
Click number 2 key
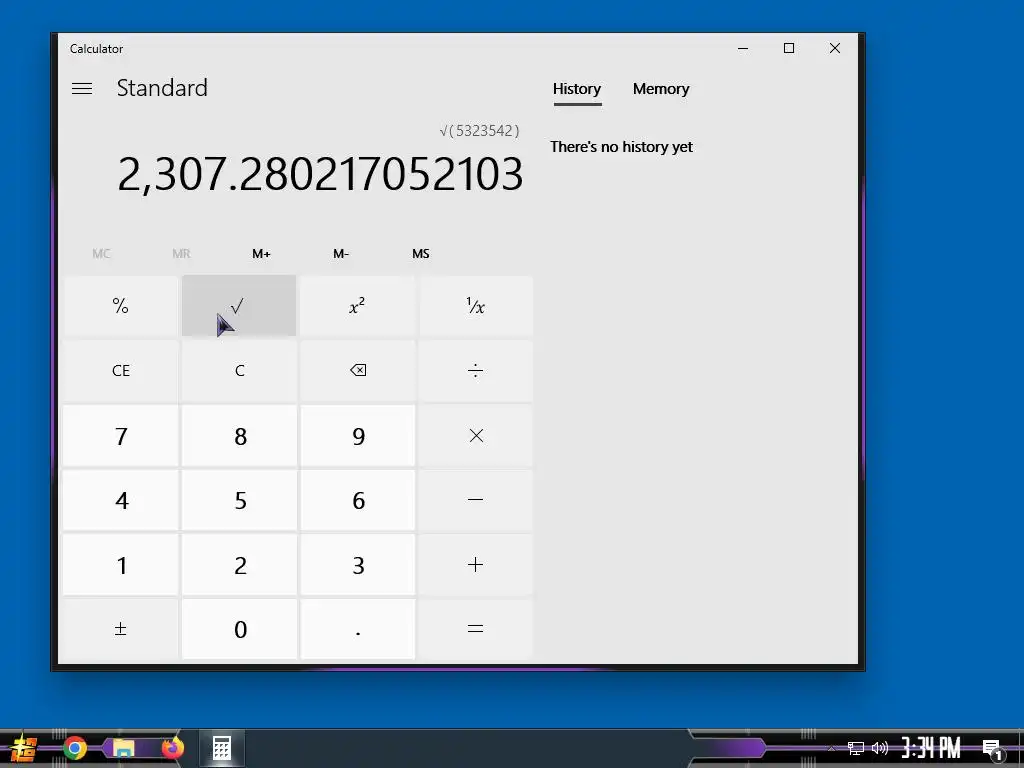point(239,565)
